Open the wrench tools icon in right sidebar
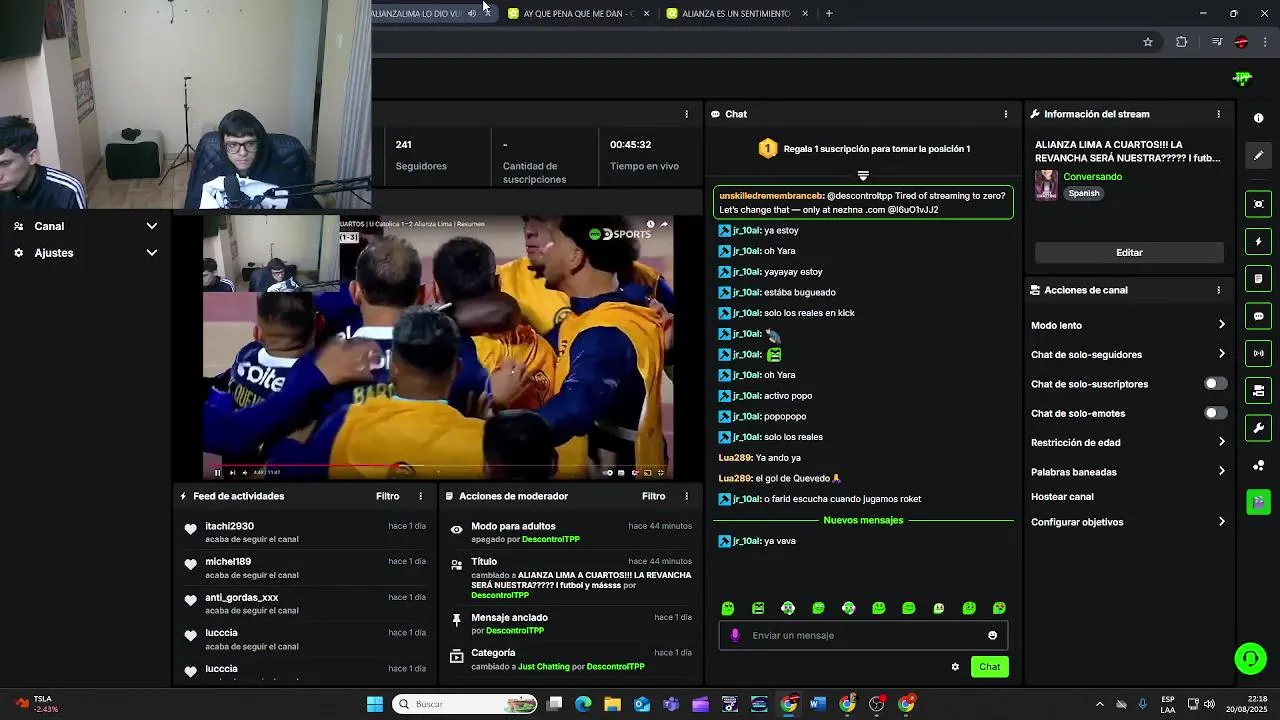 pyautogui.click(x=1258, y=428)
